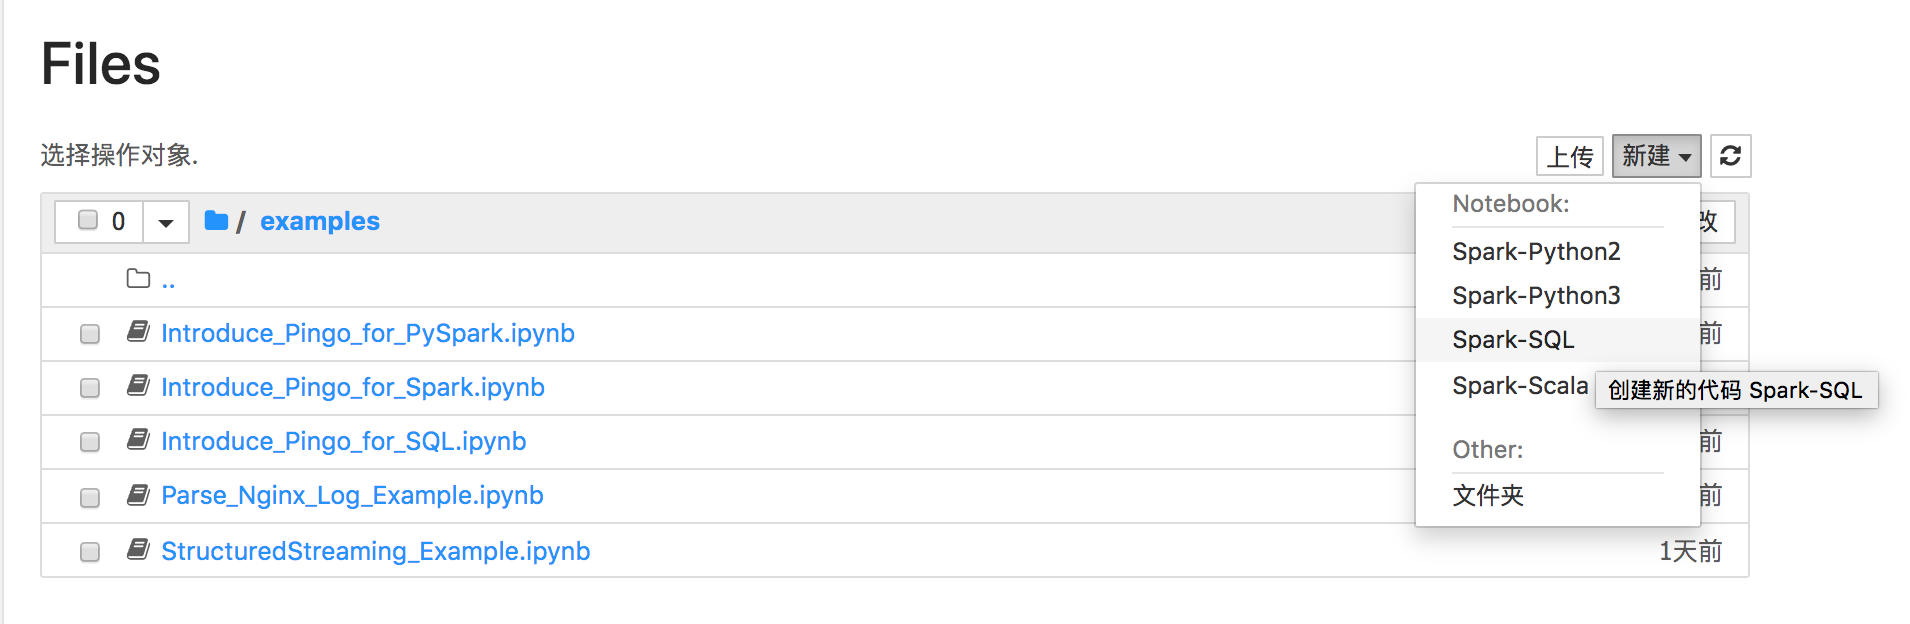The height and width of the screenshot is (624, 1910).
Task: Click notebook icon beside Parse_Nginx_Log_Example.ipynb
Action: [x=139, y=494]
